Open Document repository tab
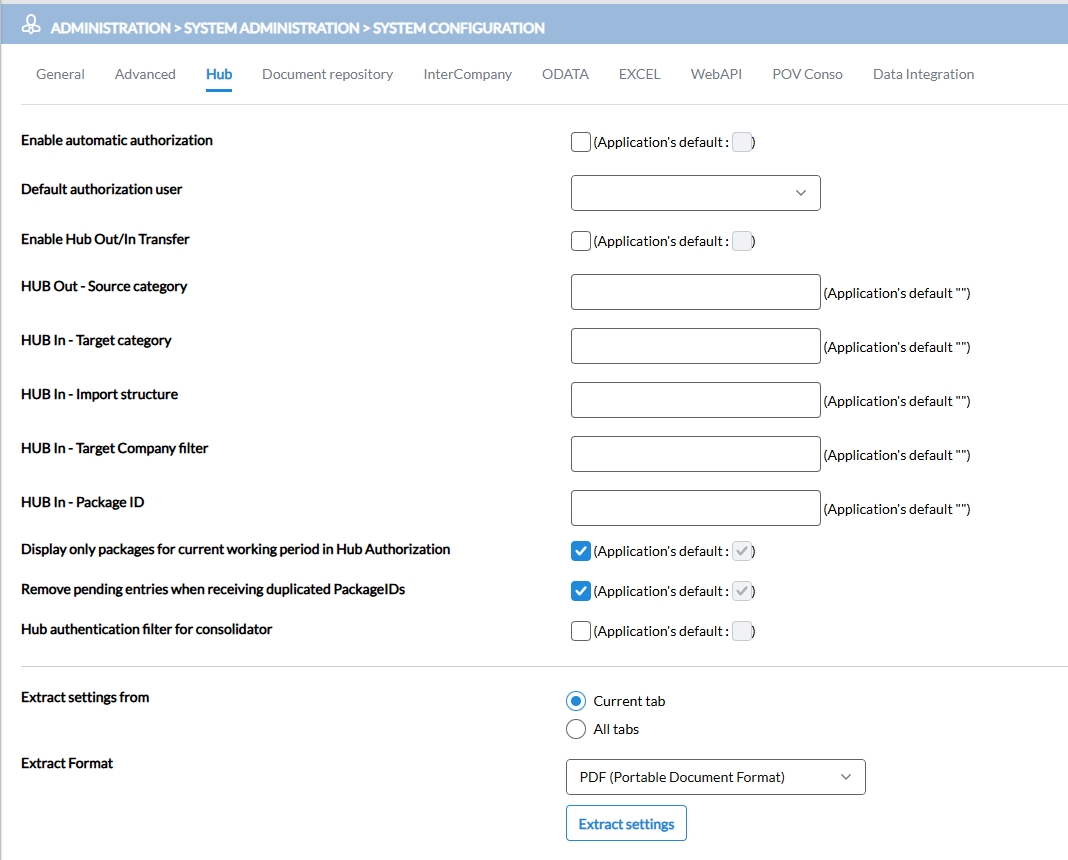This screenshot has height=860, width=1068. [x=328, y=74]
